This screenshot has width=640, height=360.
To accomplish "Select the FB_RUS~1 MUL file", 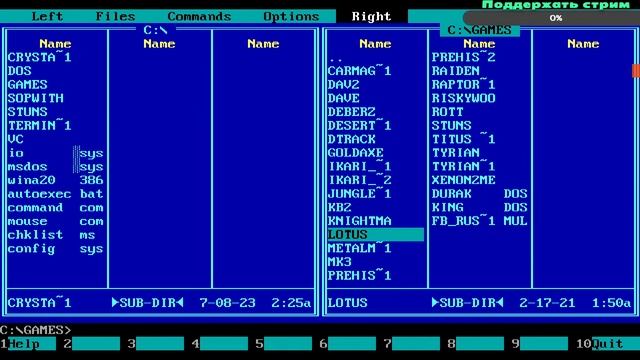I will (480, 221).
